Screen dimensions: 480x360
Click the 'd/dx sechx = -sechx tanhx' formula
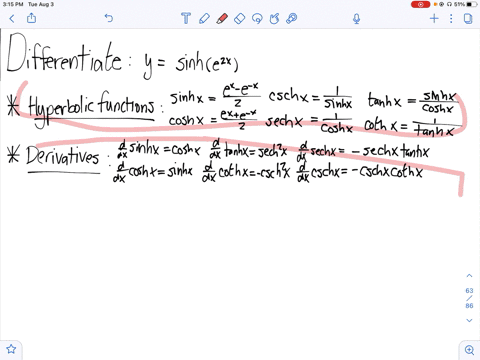click(x=363, y=152)
